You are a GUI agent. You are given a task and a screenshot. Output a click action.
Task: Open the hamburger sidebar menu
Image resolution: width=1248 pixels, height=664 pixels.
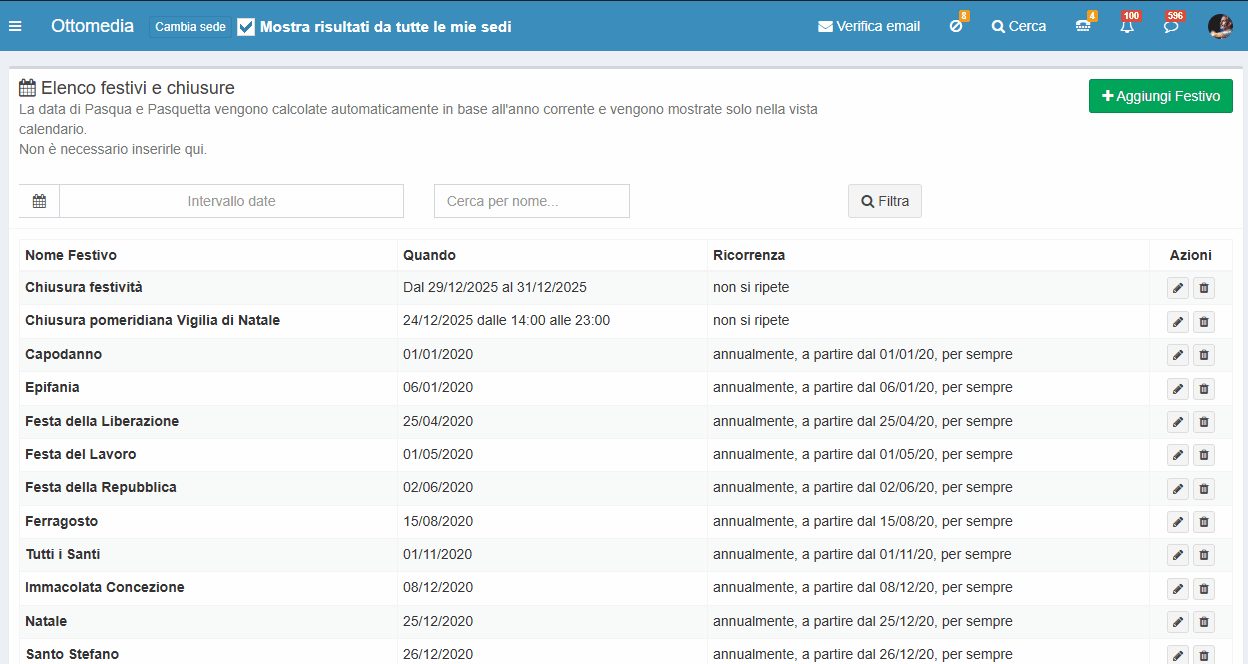(15, 26)
